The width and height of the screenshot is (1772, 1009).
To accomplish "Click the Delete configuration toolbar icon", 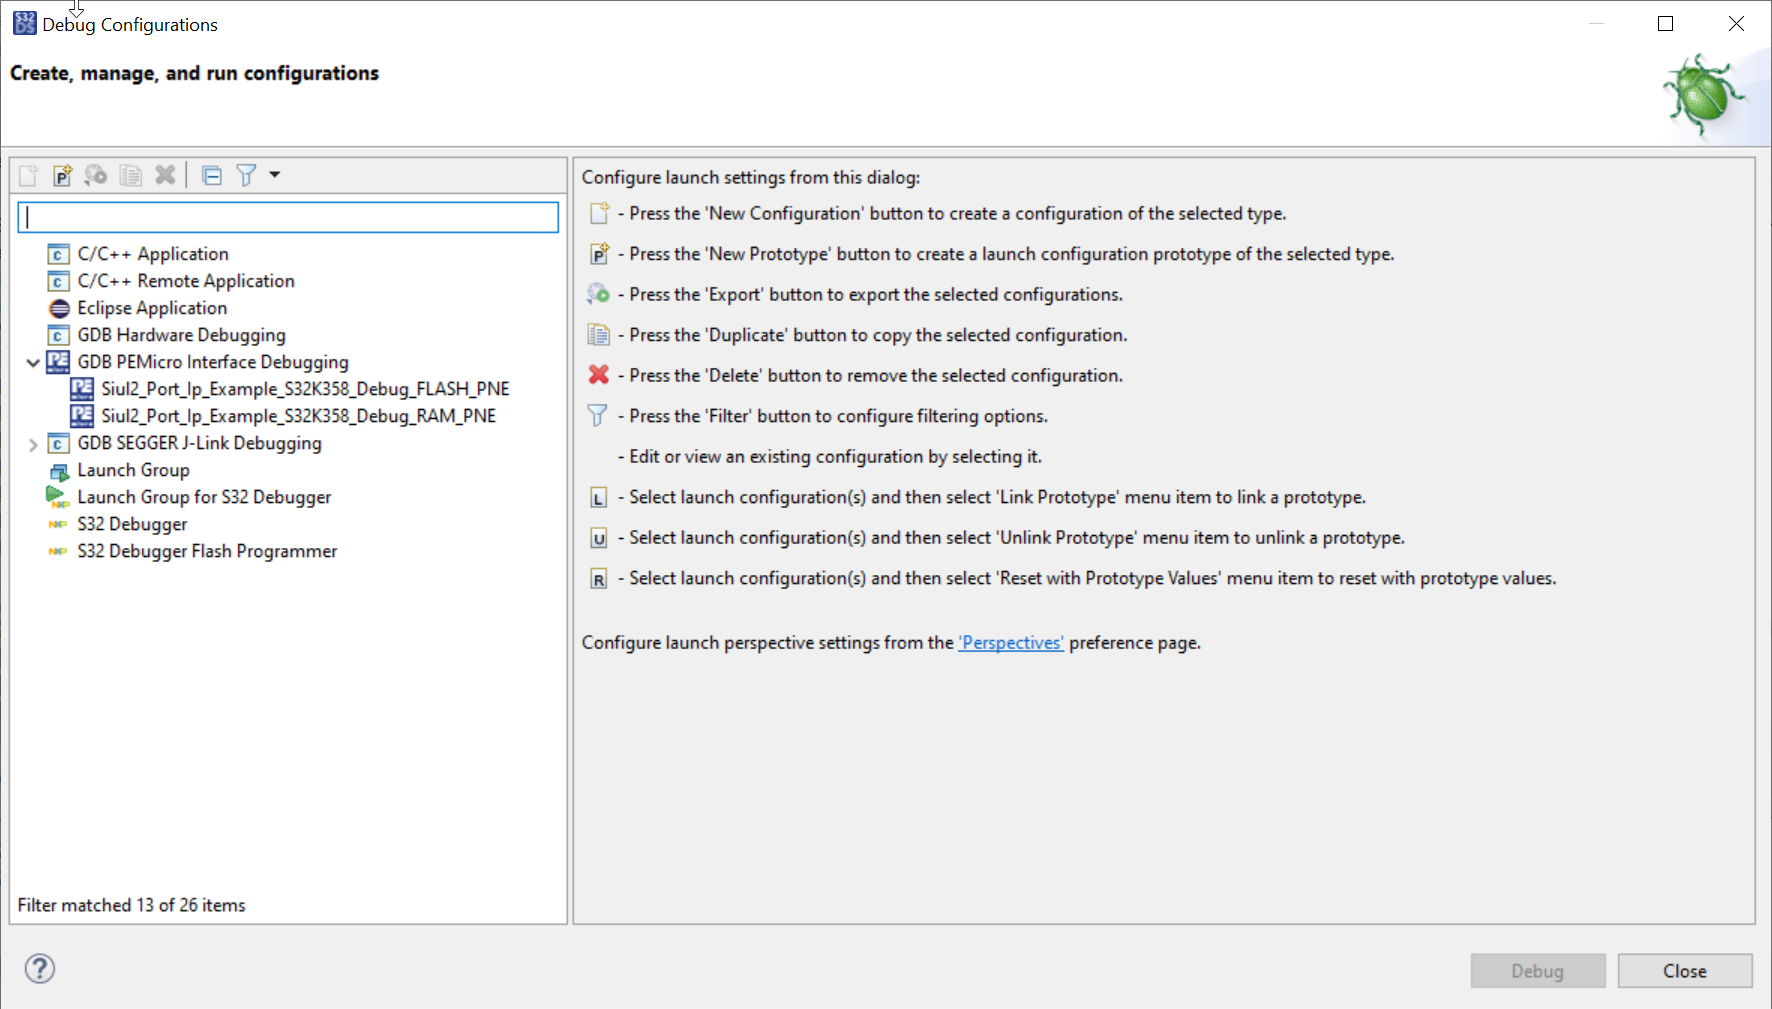I will [165, 176].
